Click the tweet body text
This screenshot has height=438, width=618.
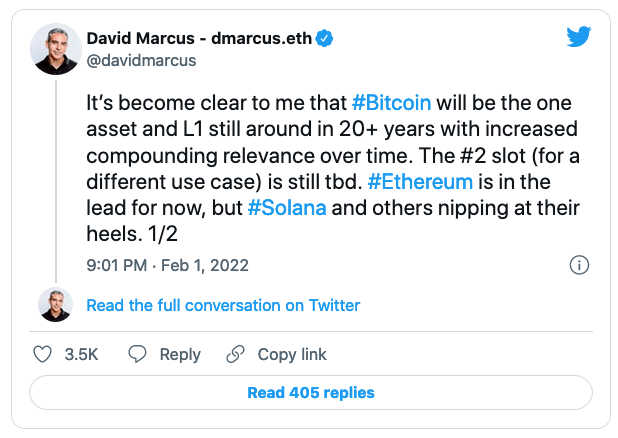click(x=300, y=157)
